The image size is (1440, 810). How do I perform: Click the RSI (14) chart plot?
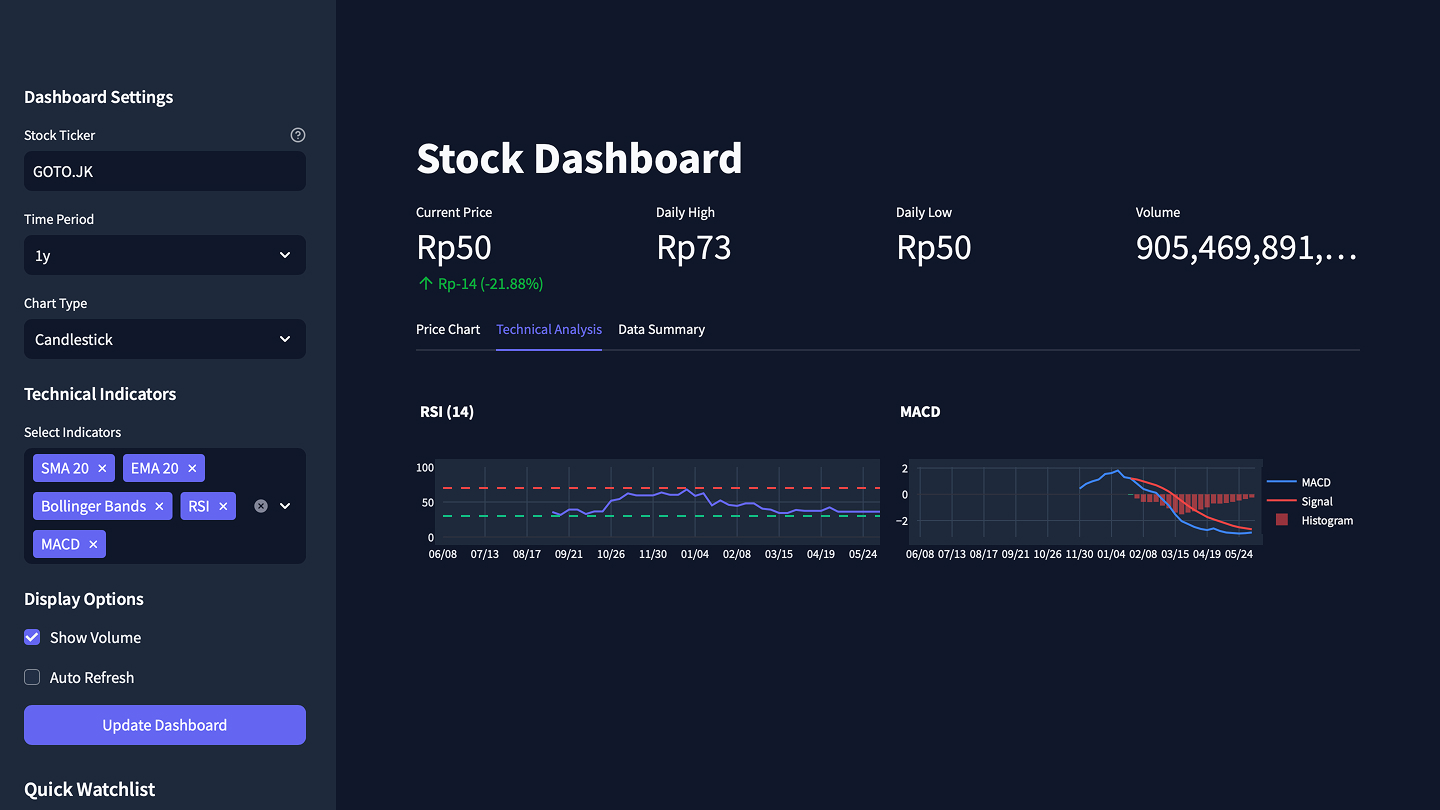click(x=658, y=502)
